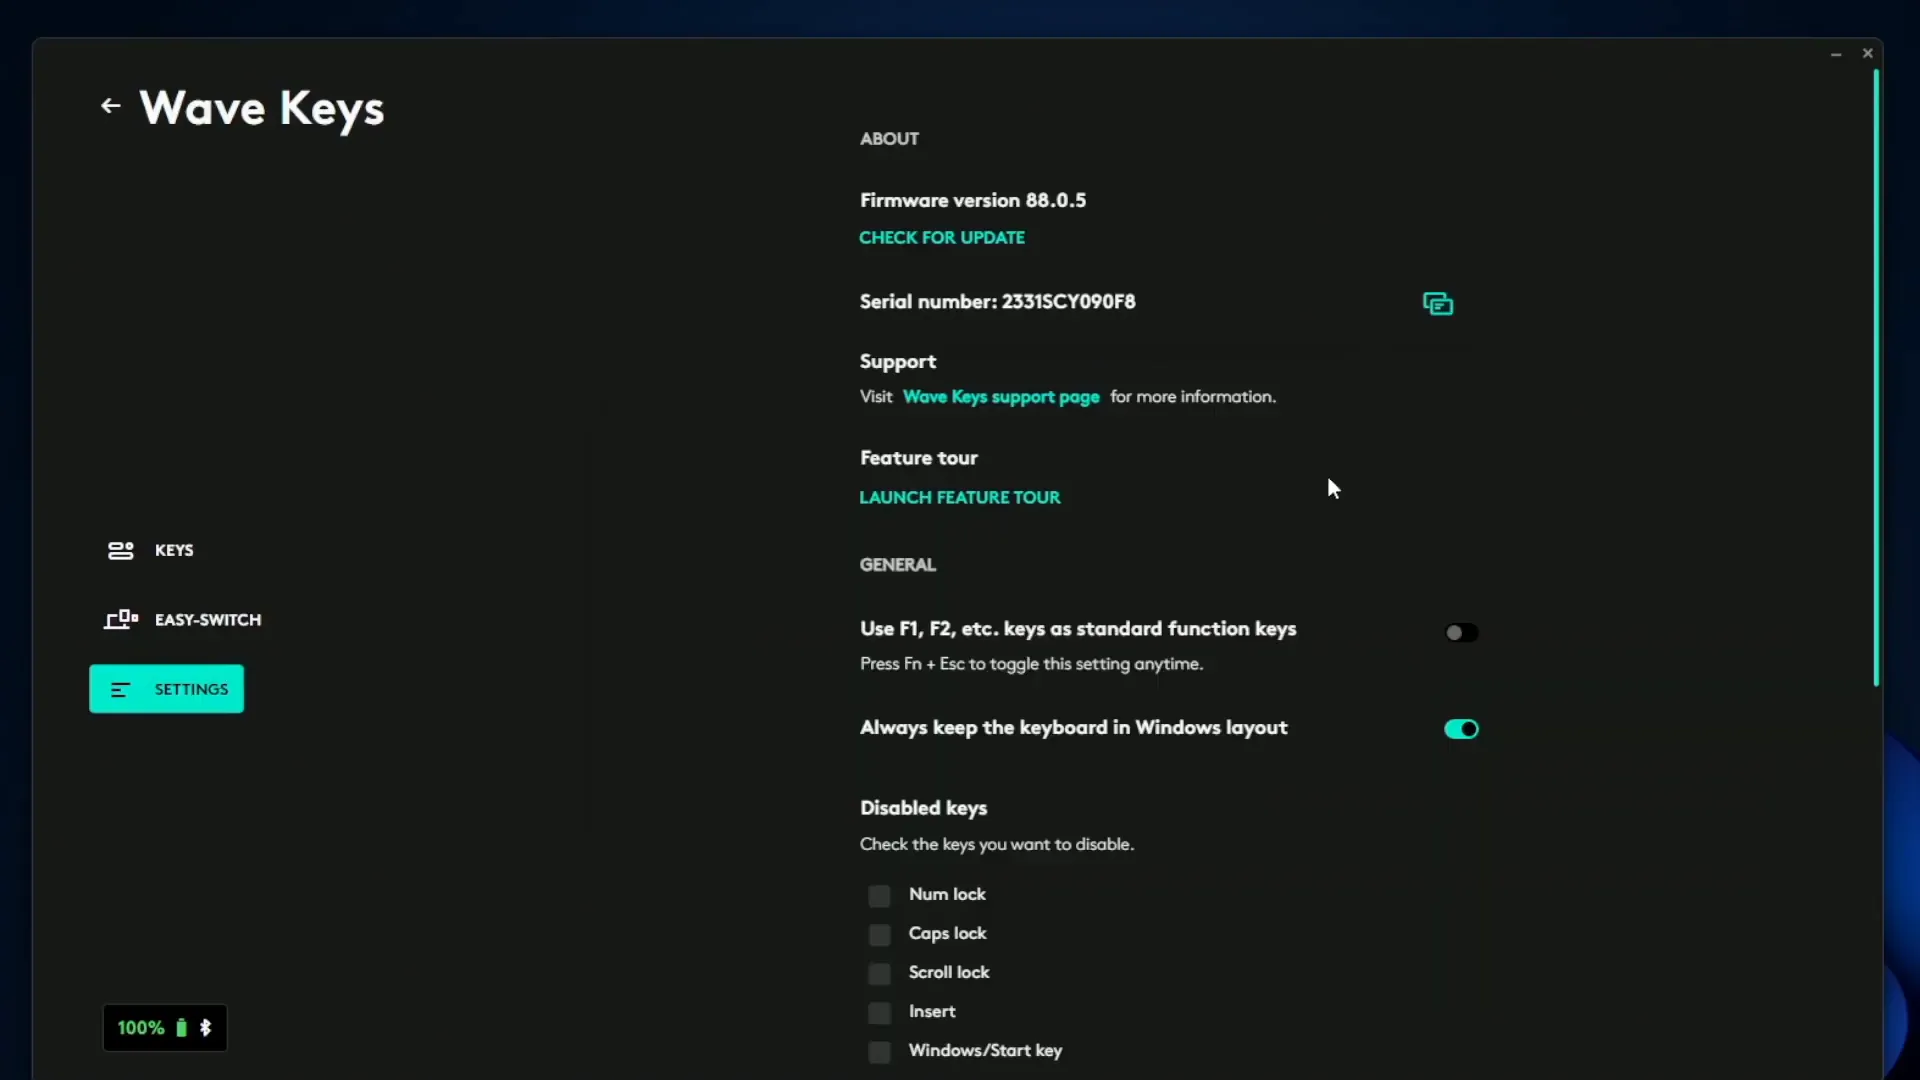Click CHECK FOR UPDATE link

[942, 238]
